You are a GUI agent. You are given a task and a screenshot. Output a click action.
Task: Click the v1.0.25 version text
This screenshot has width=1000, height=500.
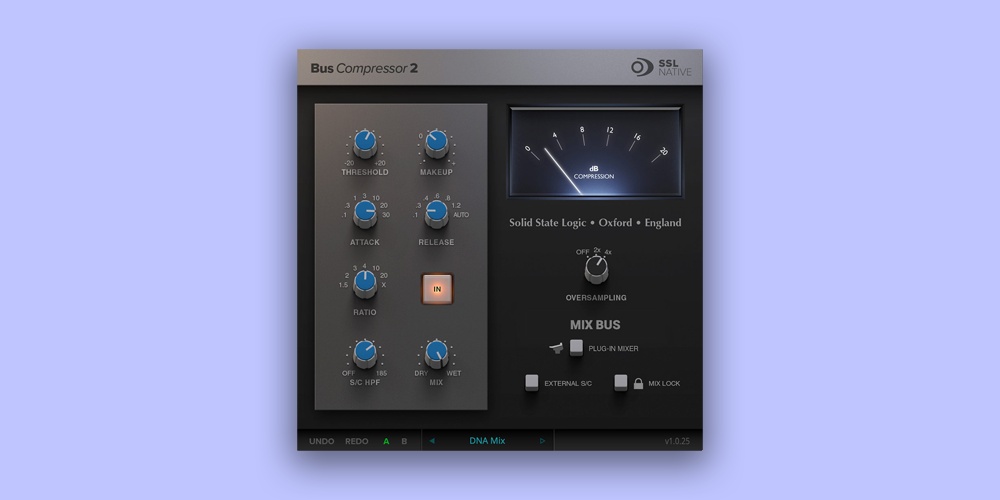(677, 441)
